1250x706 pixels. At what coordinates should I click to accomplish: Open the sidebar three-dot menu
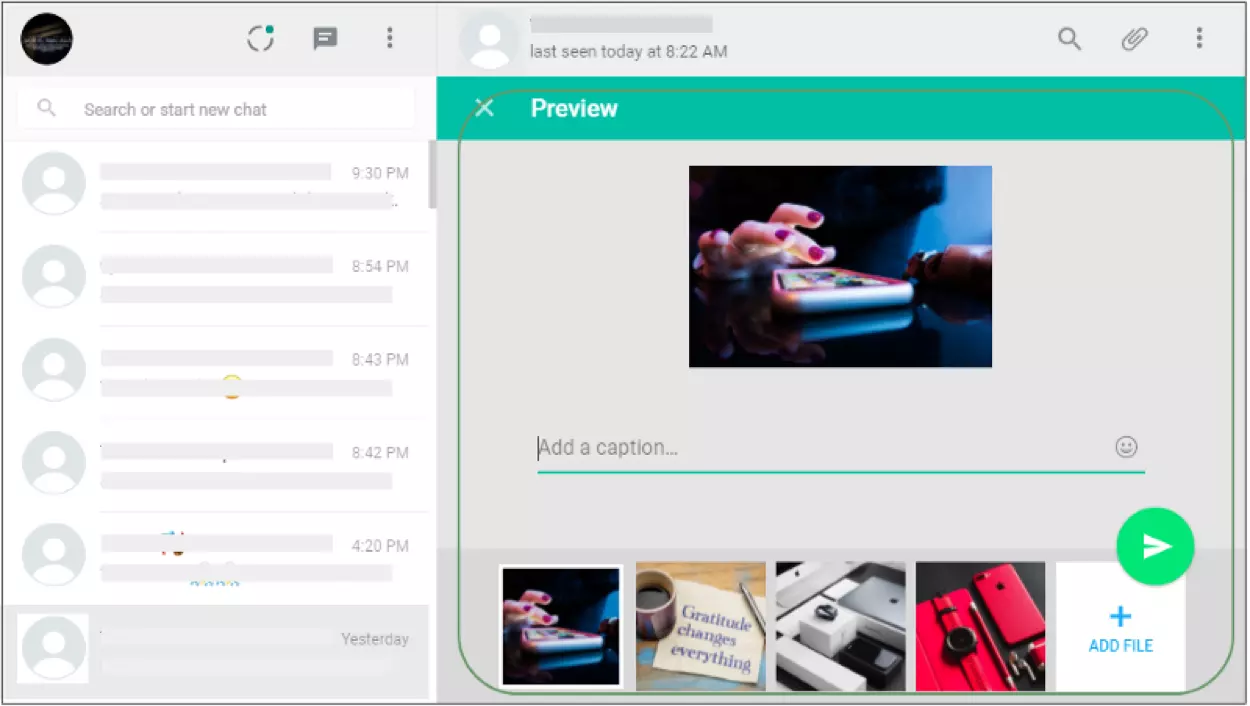[x=389, y=39]
